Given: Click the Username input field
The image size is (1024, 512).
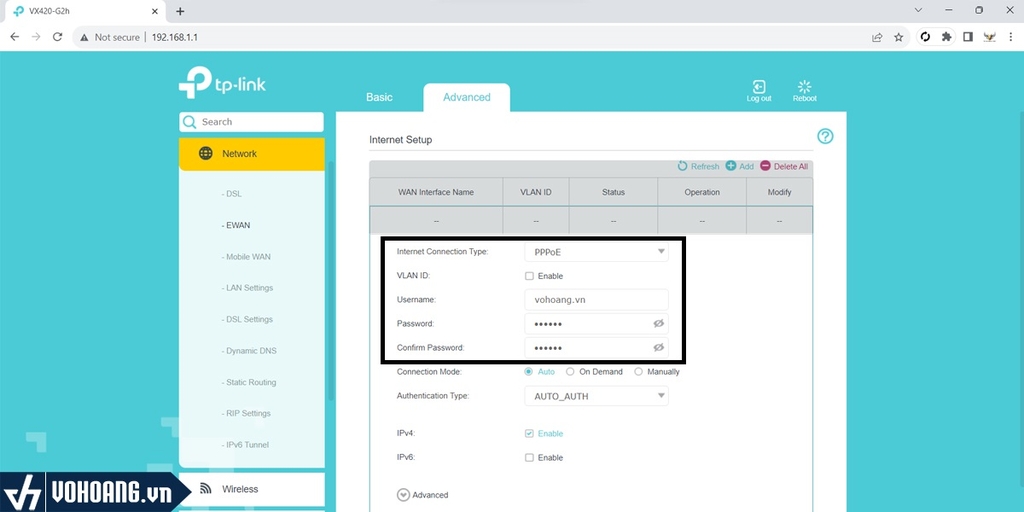Looking at the screenshot, I should pyautogui.click(x=596, y=300).
